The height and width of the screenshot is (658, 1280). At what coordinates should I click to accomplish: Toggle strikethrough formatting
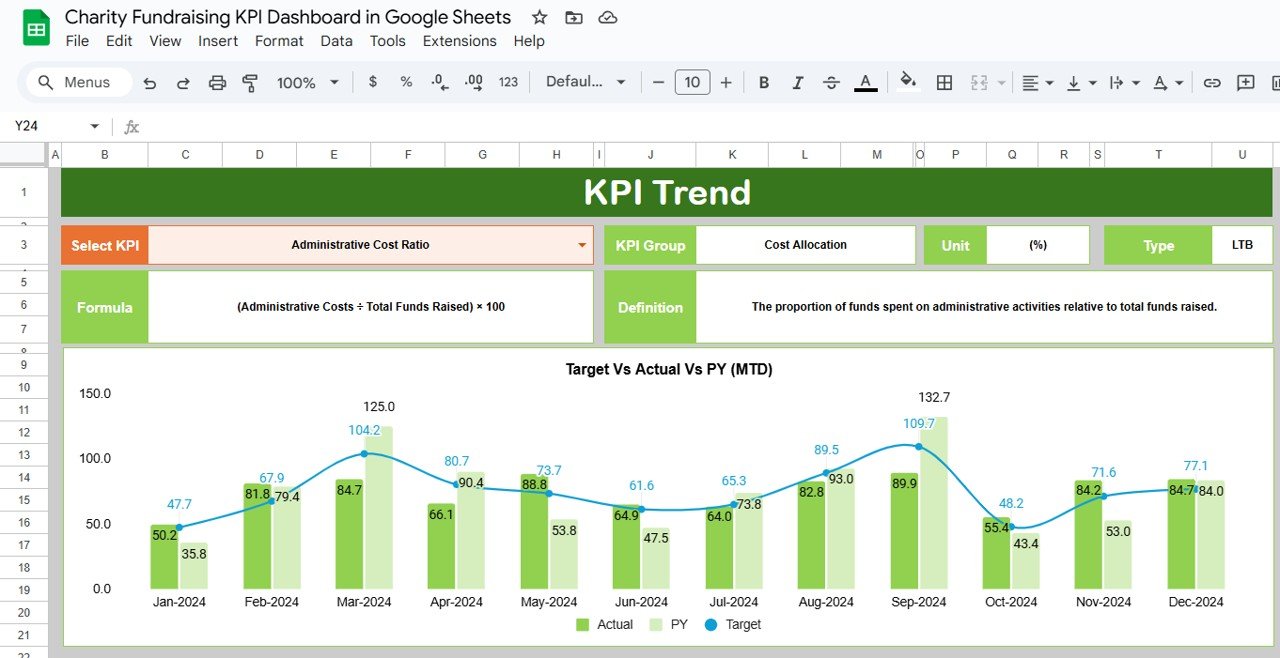(x=831, y=83)
